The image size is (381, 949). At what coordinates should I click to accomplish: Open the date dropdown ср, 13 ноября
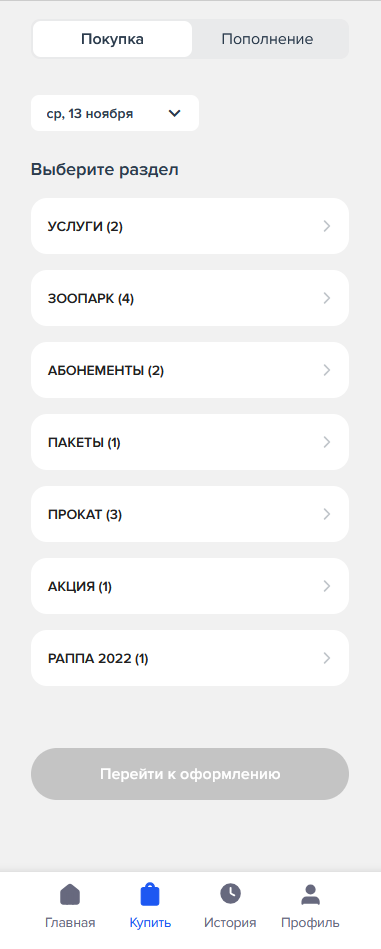pos(115,113)
